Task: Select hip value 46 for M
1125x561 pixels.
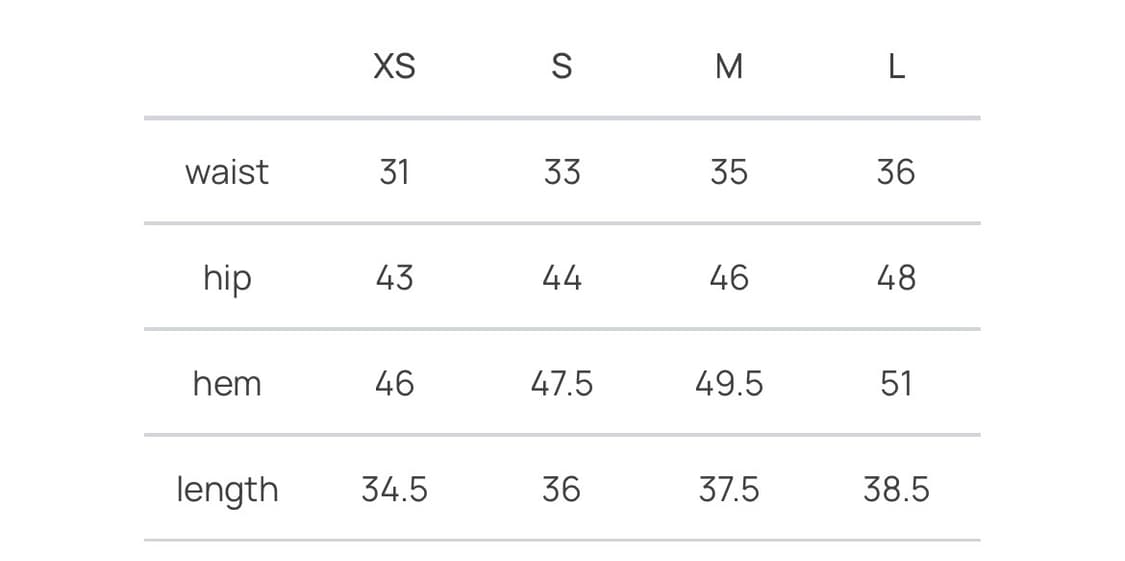Action: pos(729,278)
